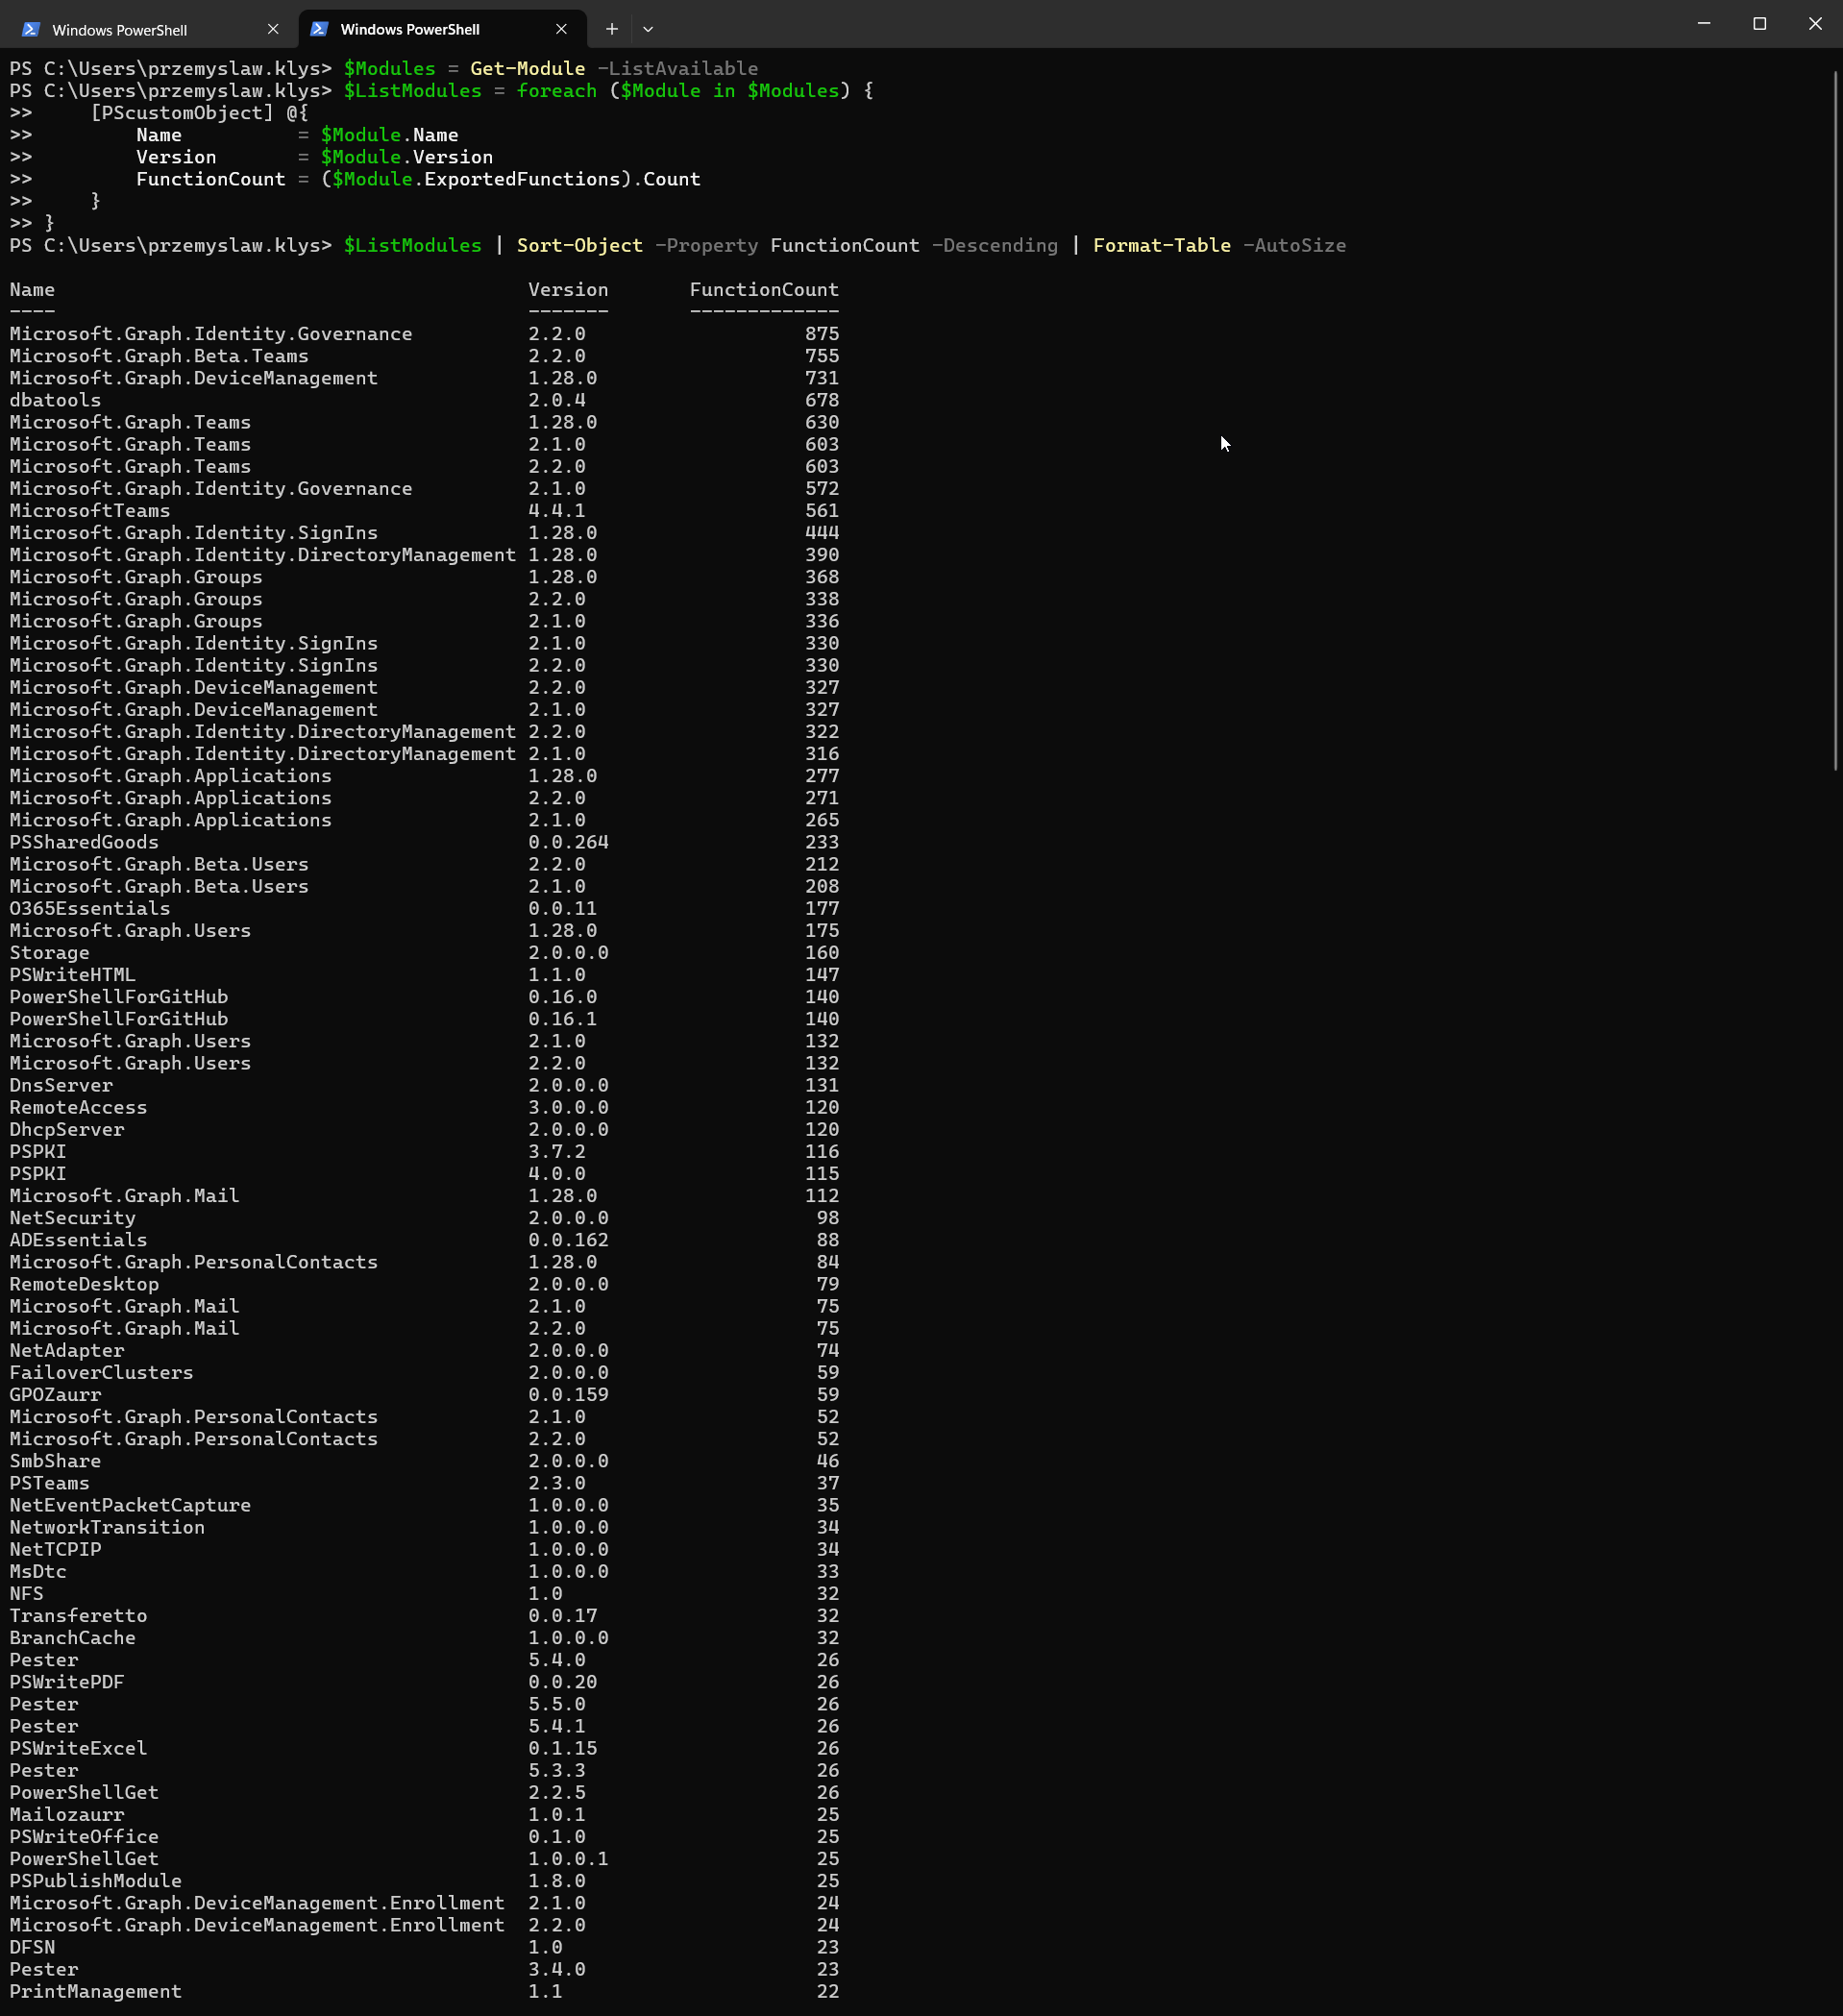This screenshot has height=2016, width=1843.
Task: Click the PSWriteHTML module name
Action: coord(72,975)
